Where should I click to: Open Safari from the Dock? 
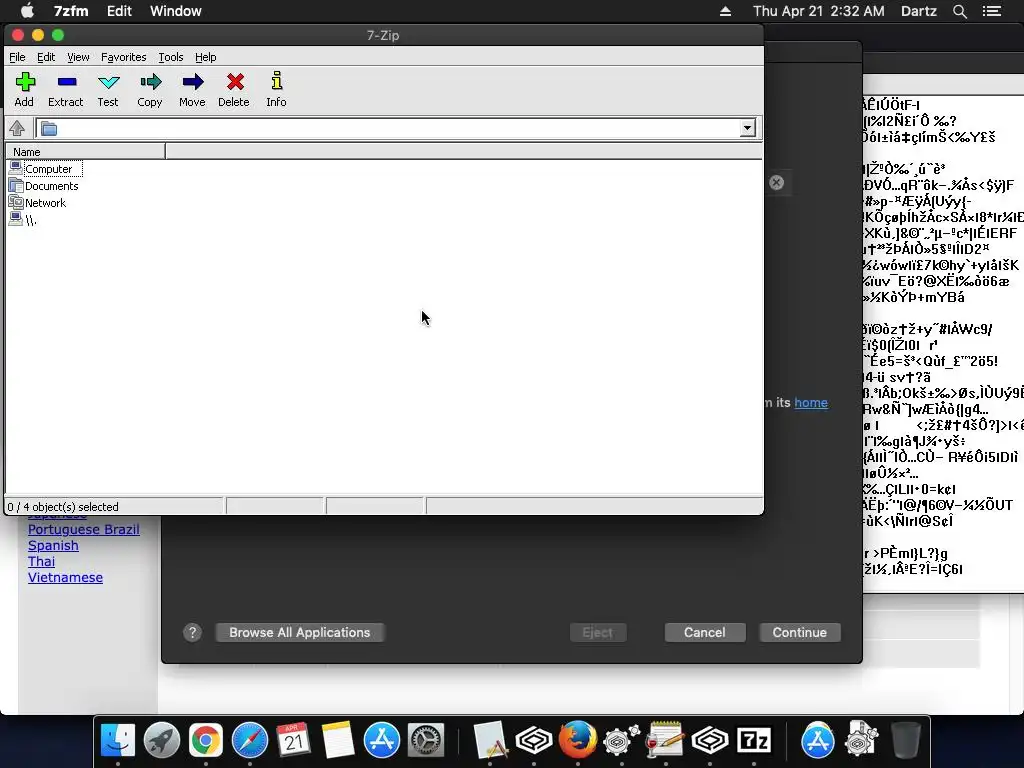click(x=249, y=741)
